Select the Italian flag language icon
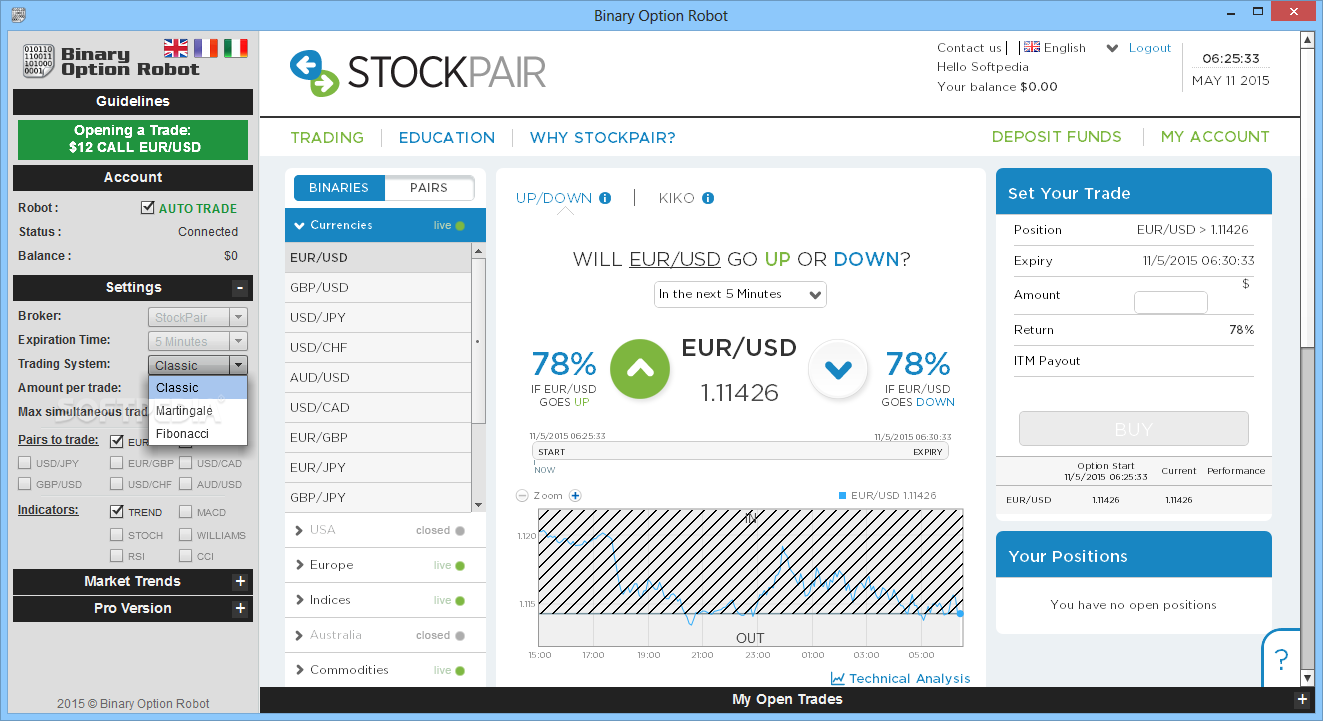 point(236,48)
